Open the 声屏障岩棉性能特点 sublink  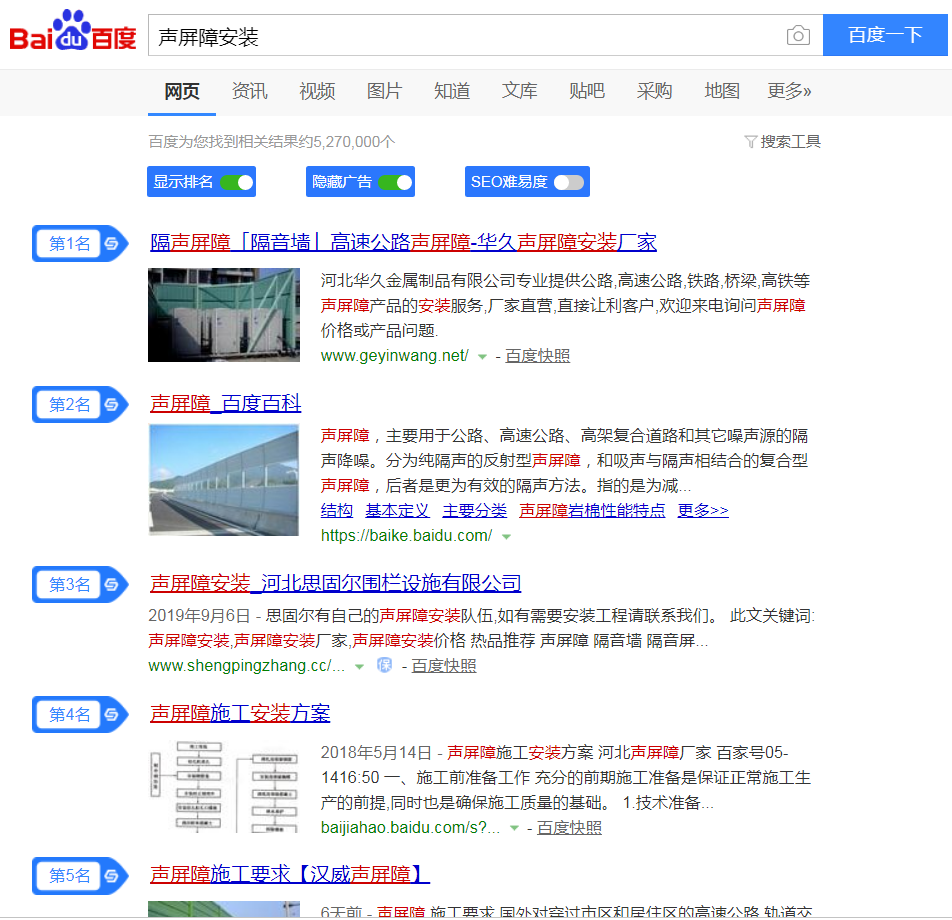592,511
